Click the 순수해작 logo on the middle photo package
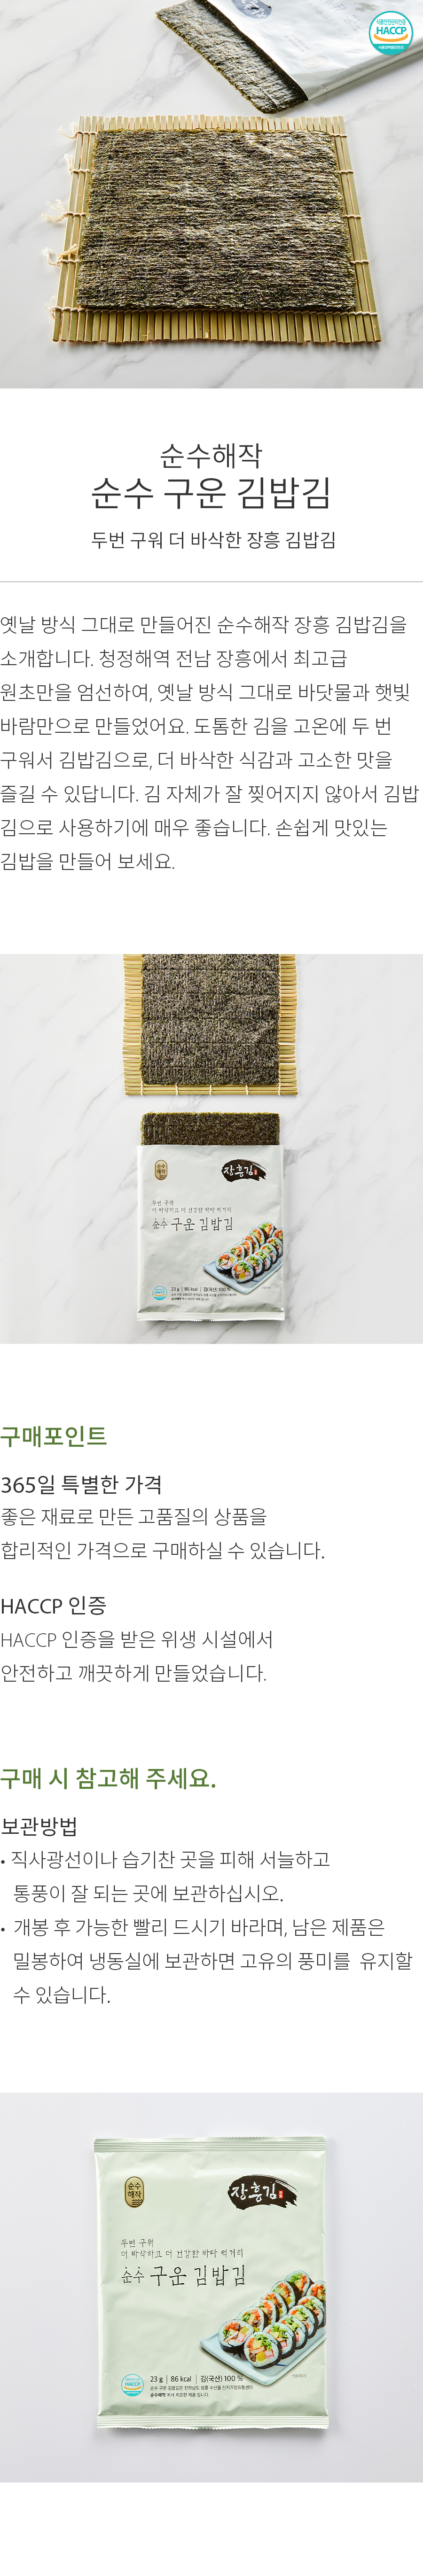Image resolution: width=423 pixels, height=2576 pixels. 162,1169
